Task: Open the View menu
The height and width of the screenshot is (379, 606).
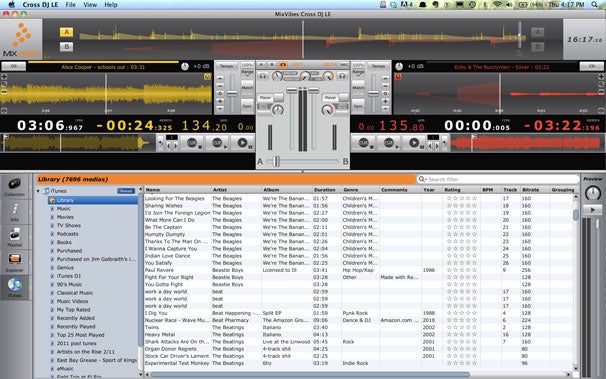Action: point(90,5)
